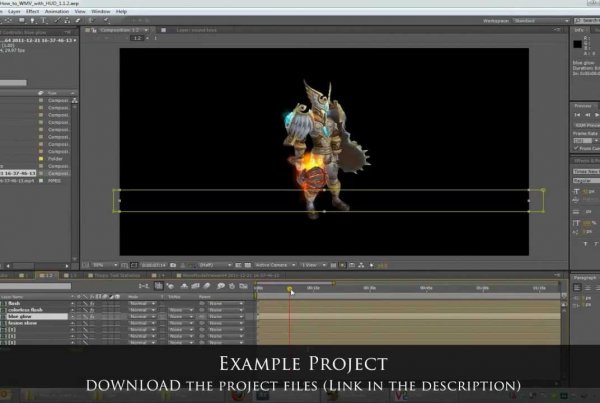Open the Active Camera dropdown
This screenshot has height=403, width=600.
275,265
